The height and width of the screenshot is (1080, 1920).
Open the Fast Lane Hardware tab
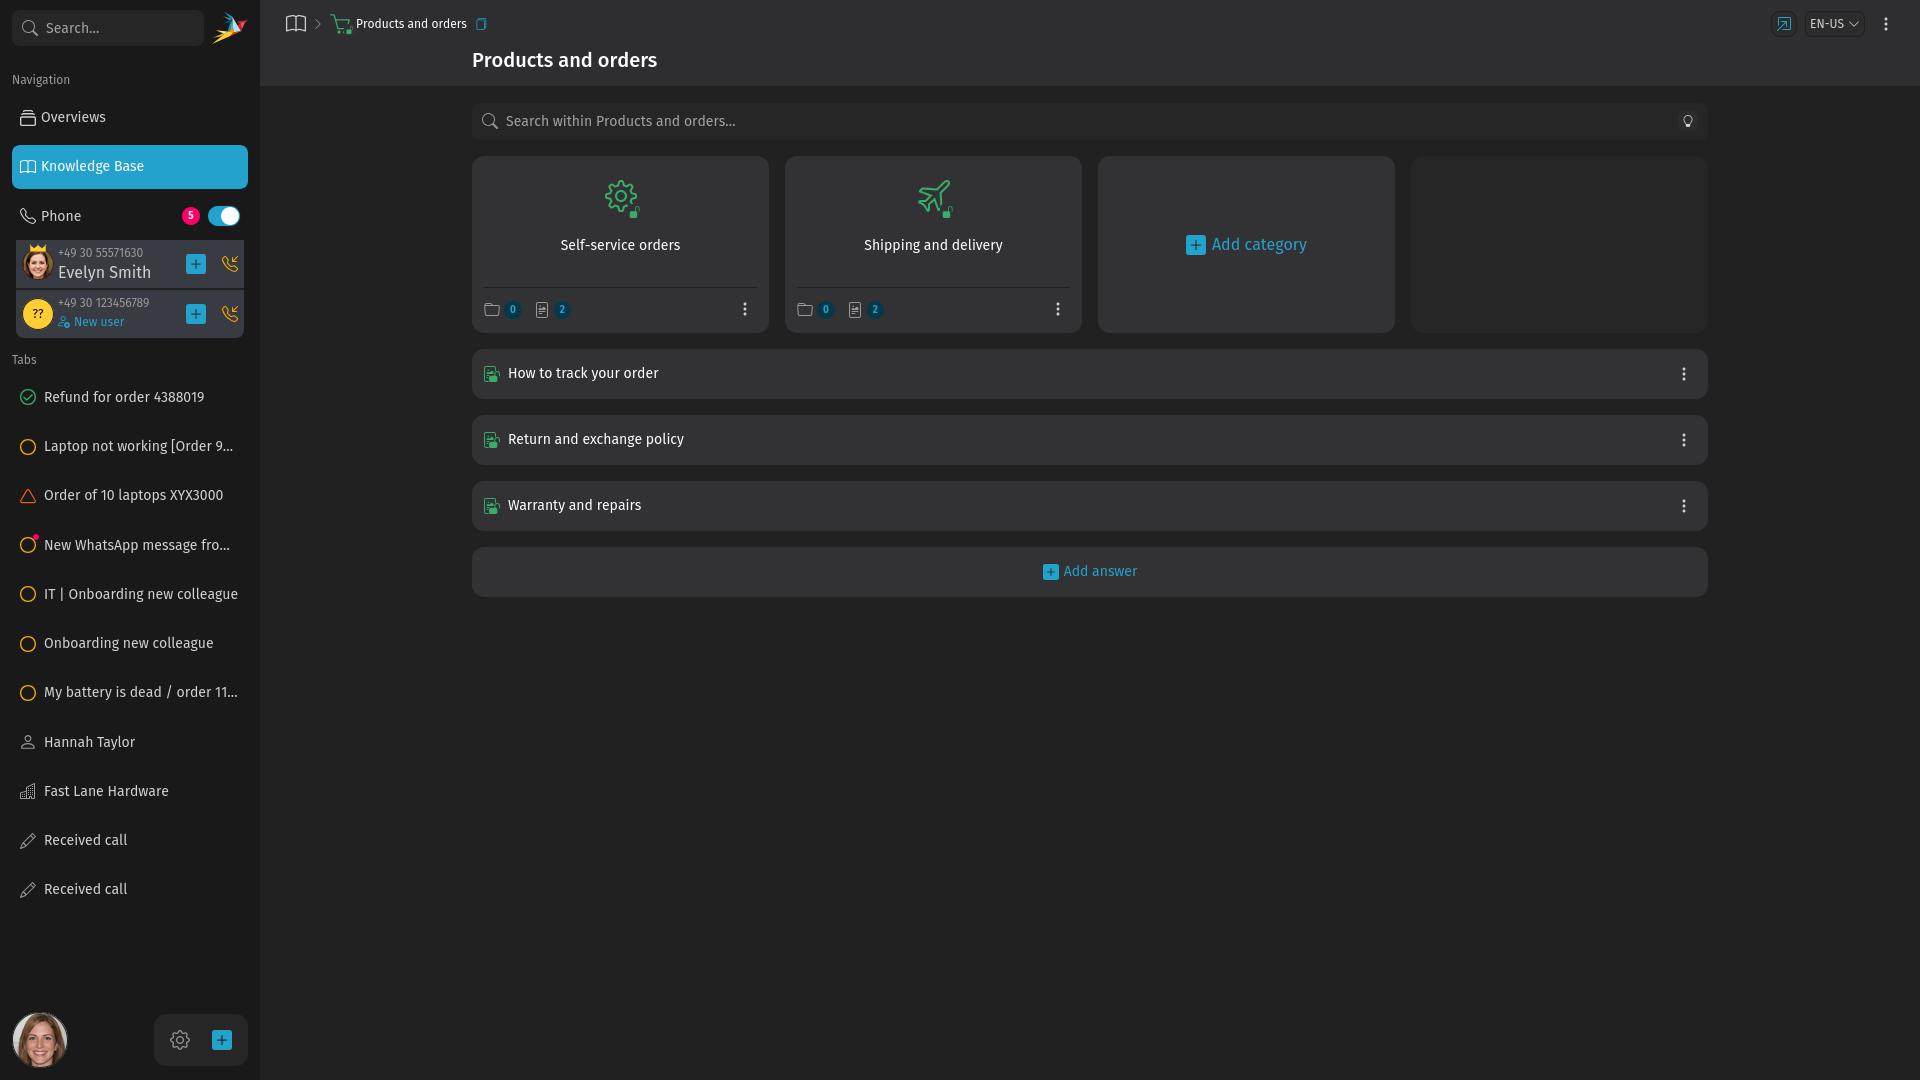tap(130, 791)
